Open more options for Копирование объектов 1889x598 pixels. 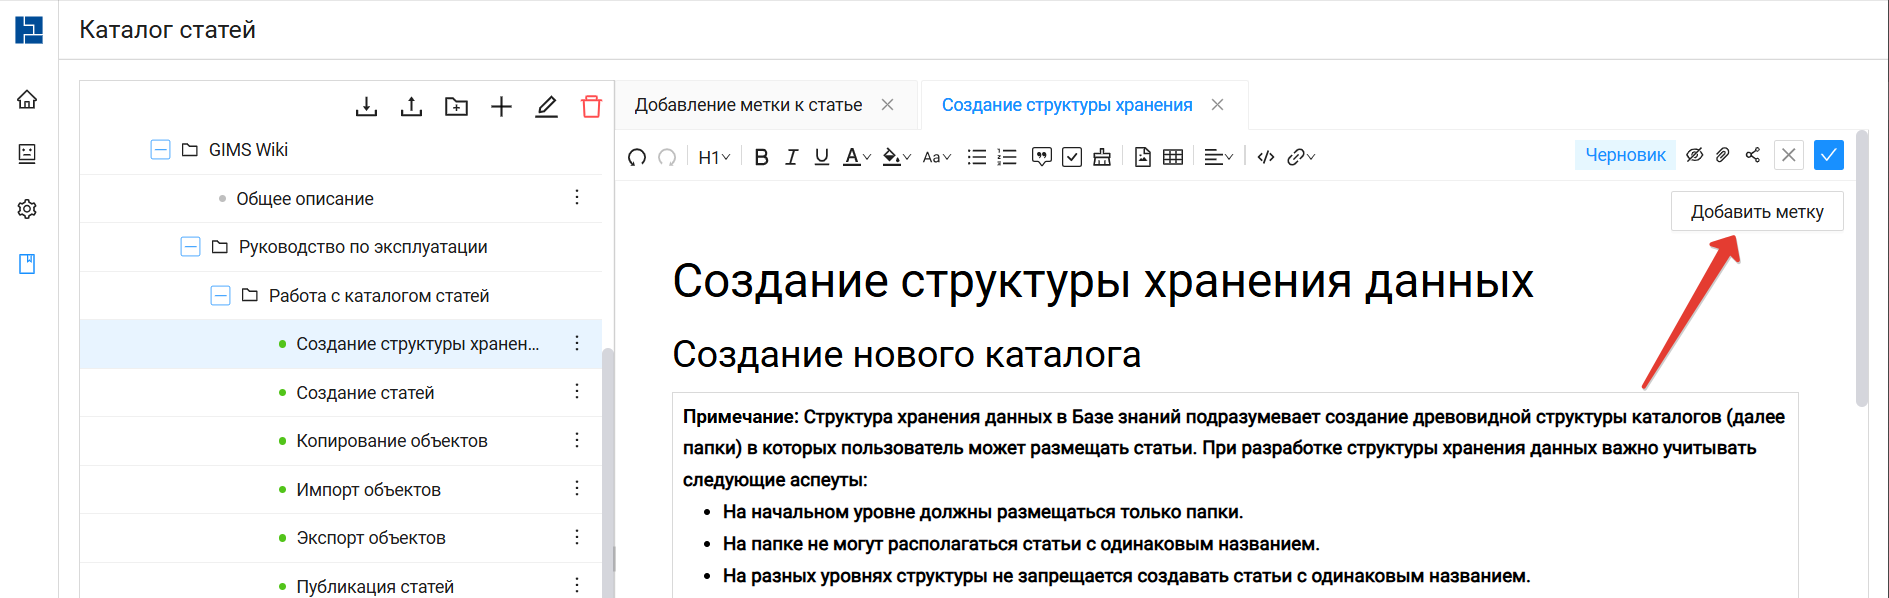click(x=577, y=441)
